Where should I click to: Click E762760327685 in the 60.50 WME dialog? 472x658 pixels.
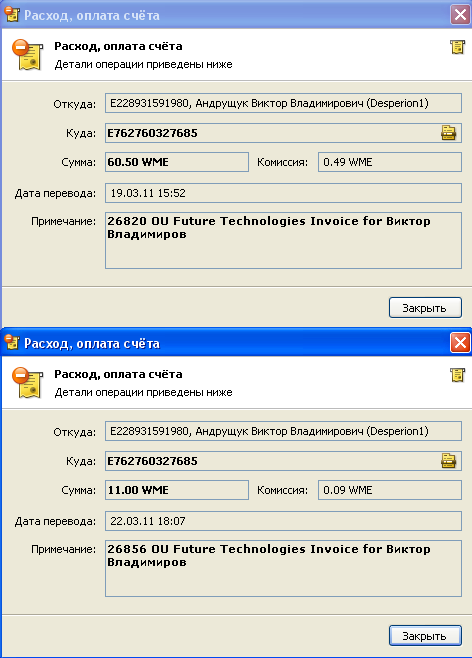tap(152, 133)
